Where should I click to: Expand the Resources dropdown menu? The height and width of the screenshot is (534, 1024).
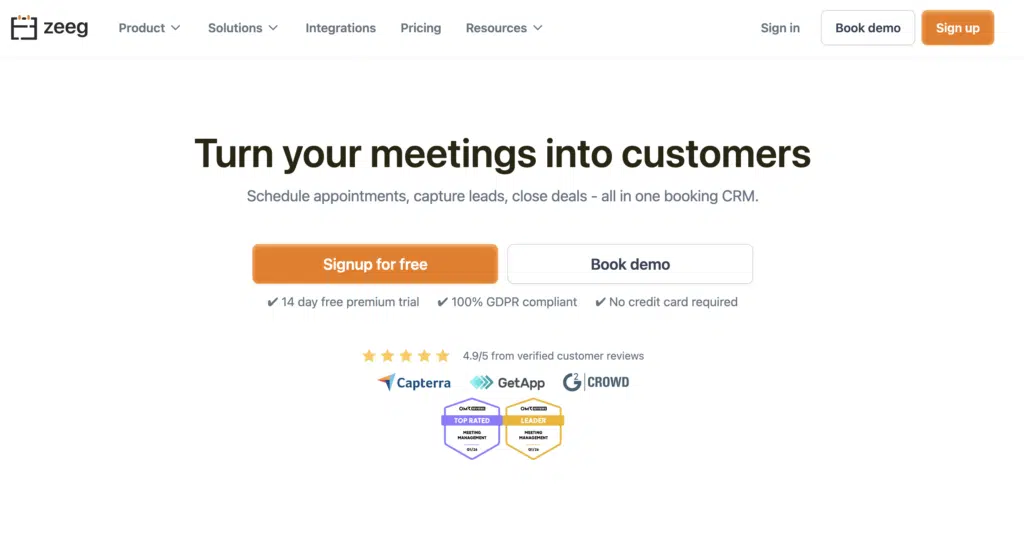(504, 28)
